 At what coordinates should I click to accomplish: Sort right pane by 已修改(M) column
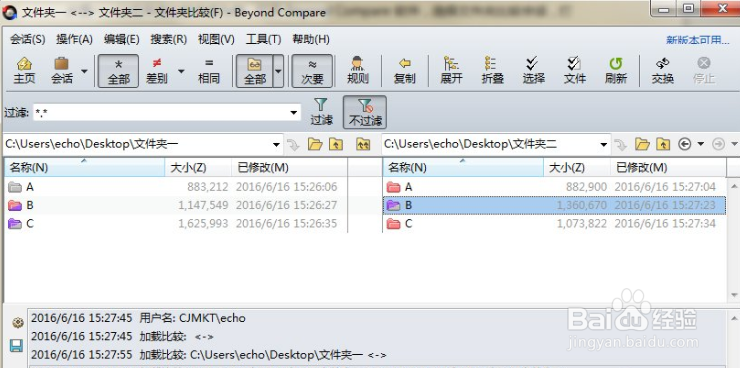click(x=668, y=167)
